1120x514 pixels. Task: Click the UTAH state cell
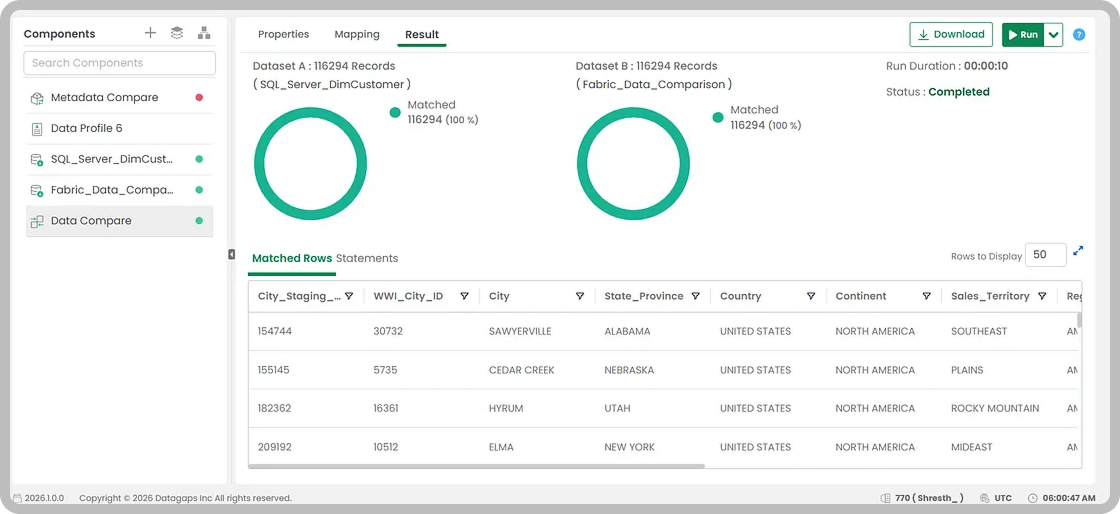(x=617, y=408)
